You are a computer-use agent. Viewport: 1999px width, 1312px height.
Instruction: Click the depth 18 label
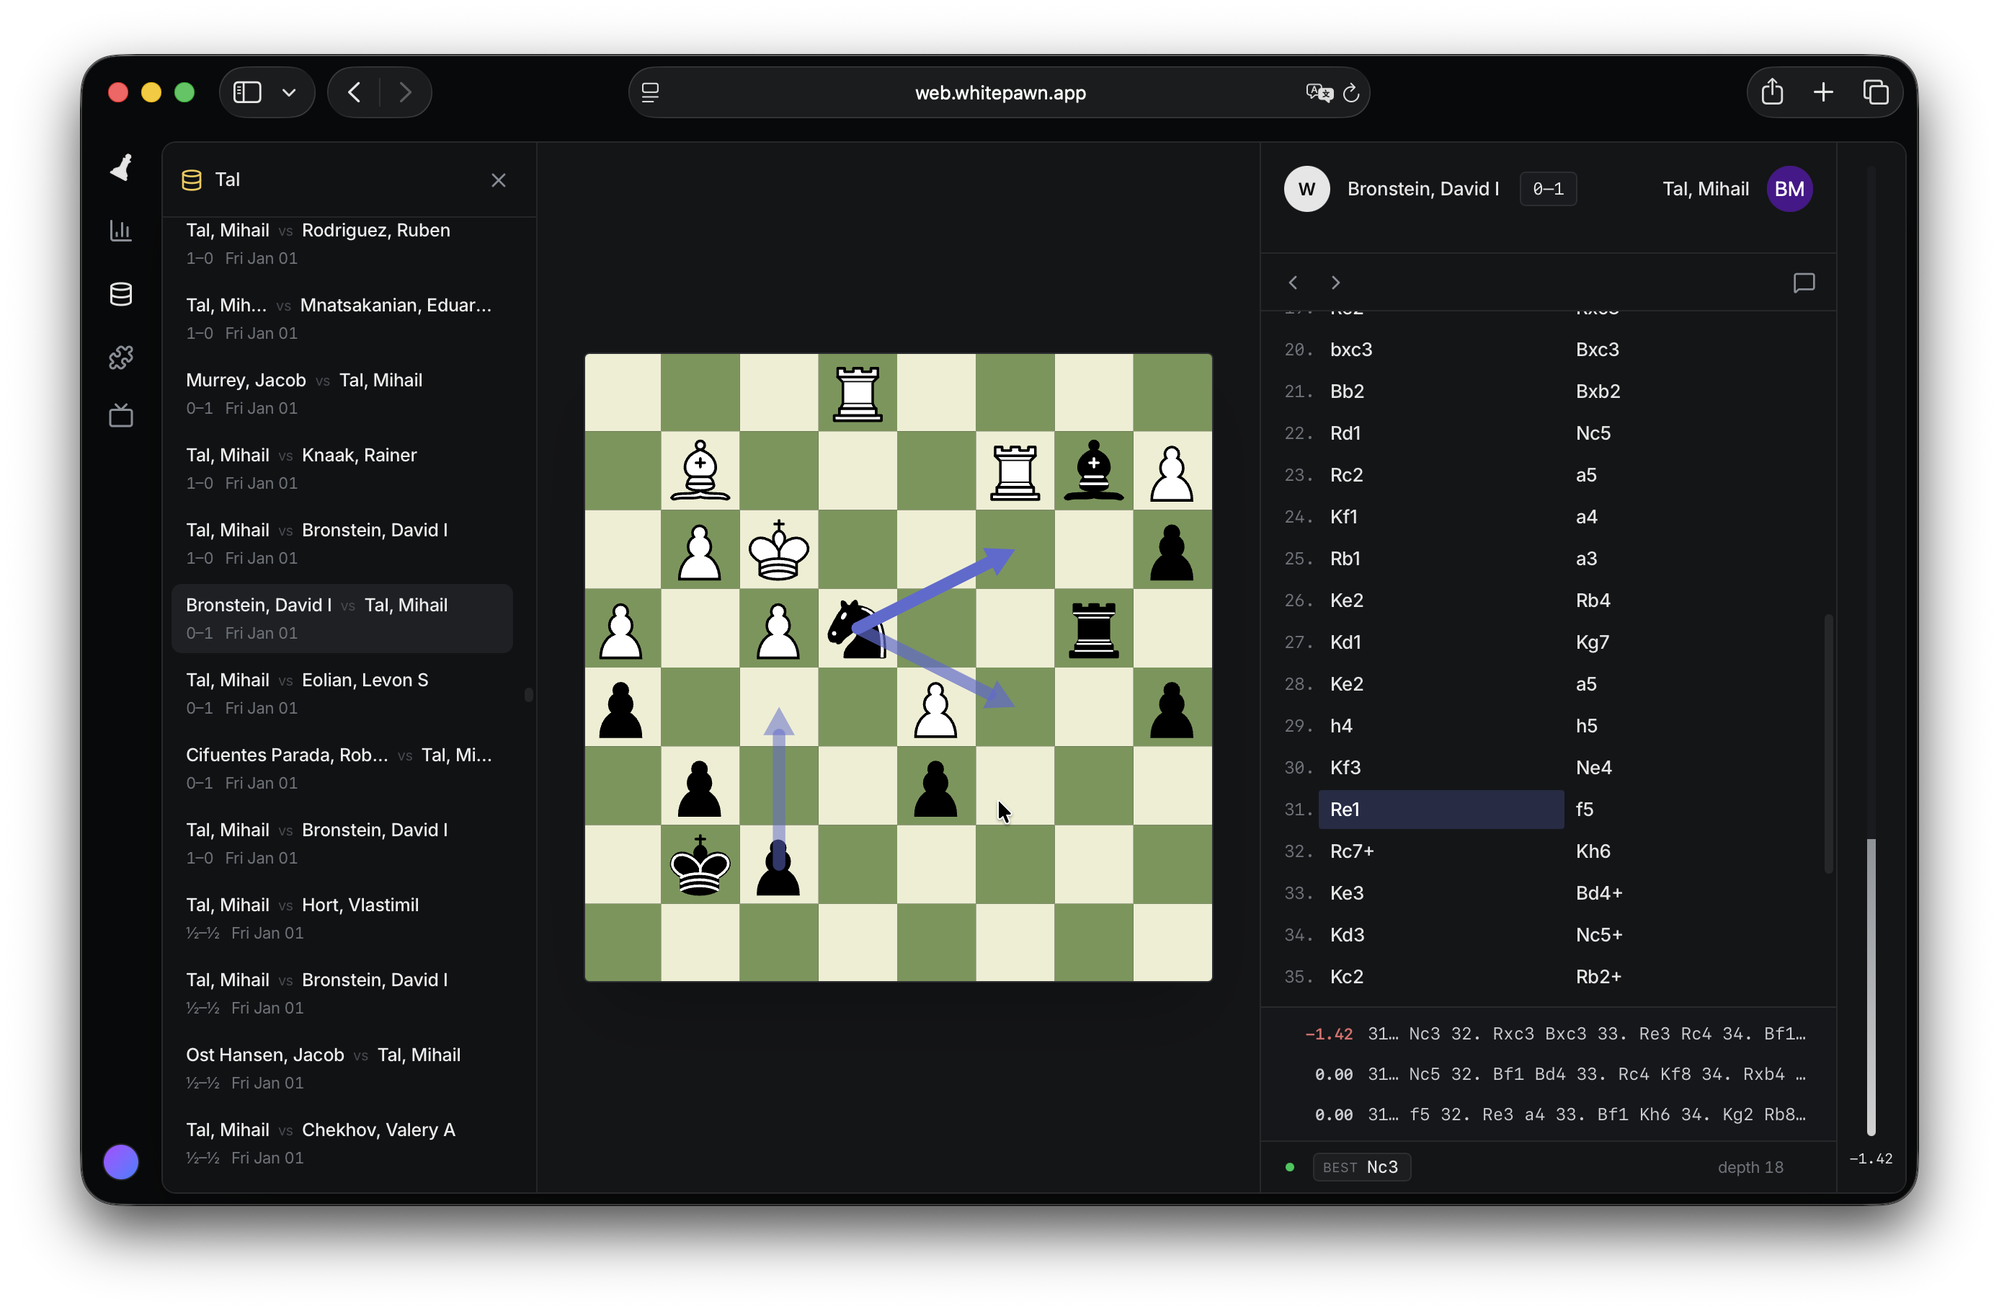1750,1167
